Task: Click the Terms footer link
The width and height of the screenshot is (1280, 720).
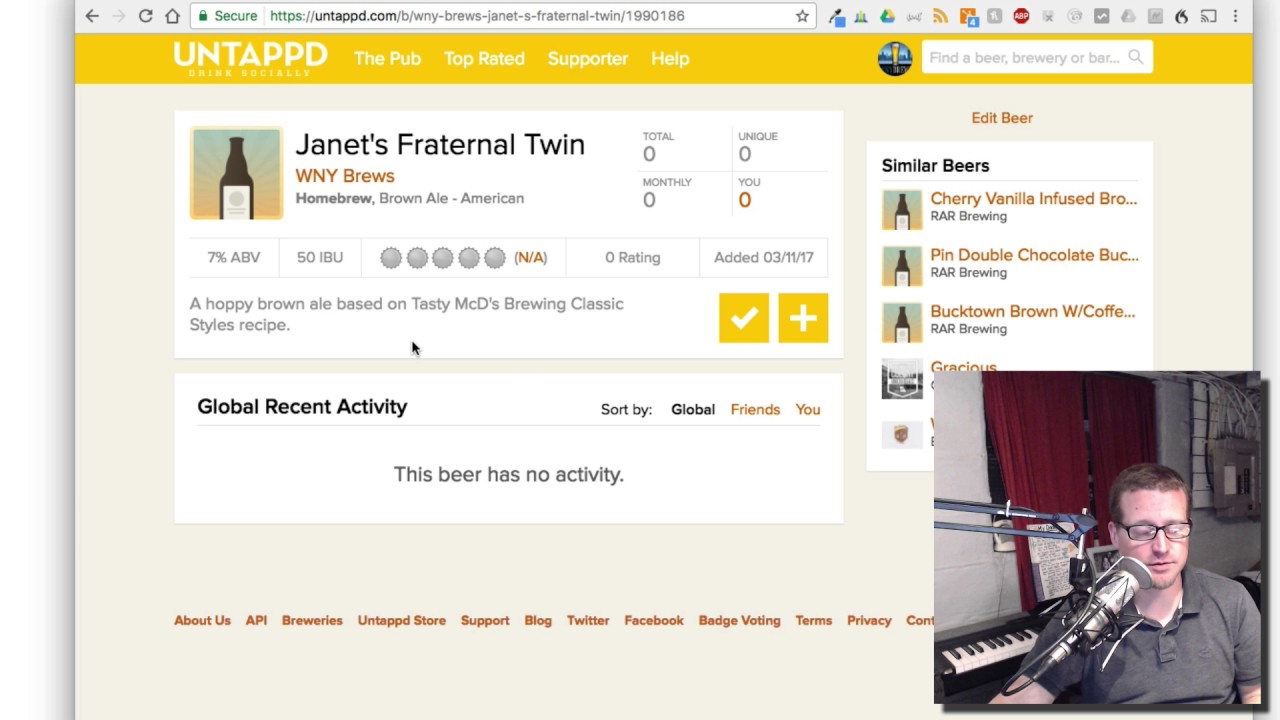Action: [x=814, y=620]
